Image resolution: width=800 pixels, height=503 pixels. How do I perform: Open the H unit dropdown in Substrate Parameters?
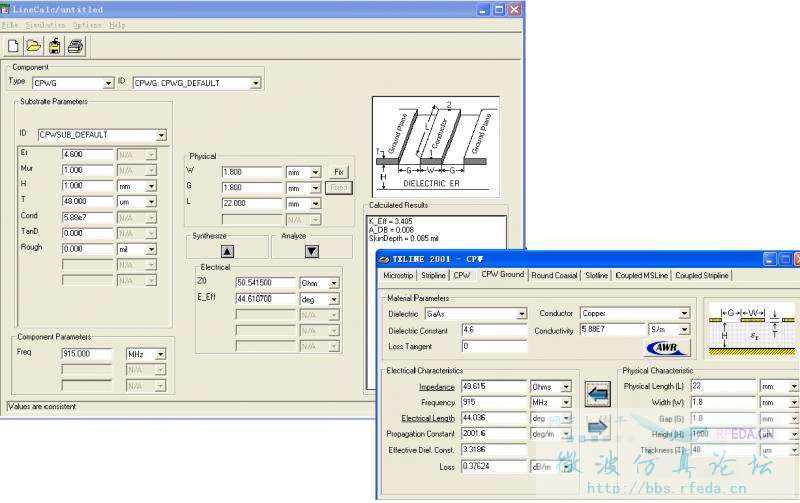tap(151, 187)
